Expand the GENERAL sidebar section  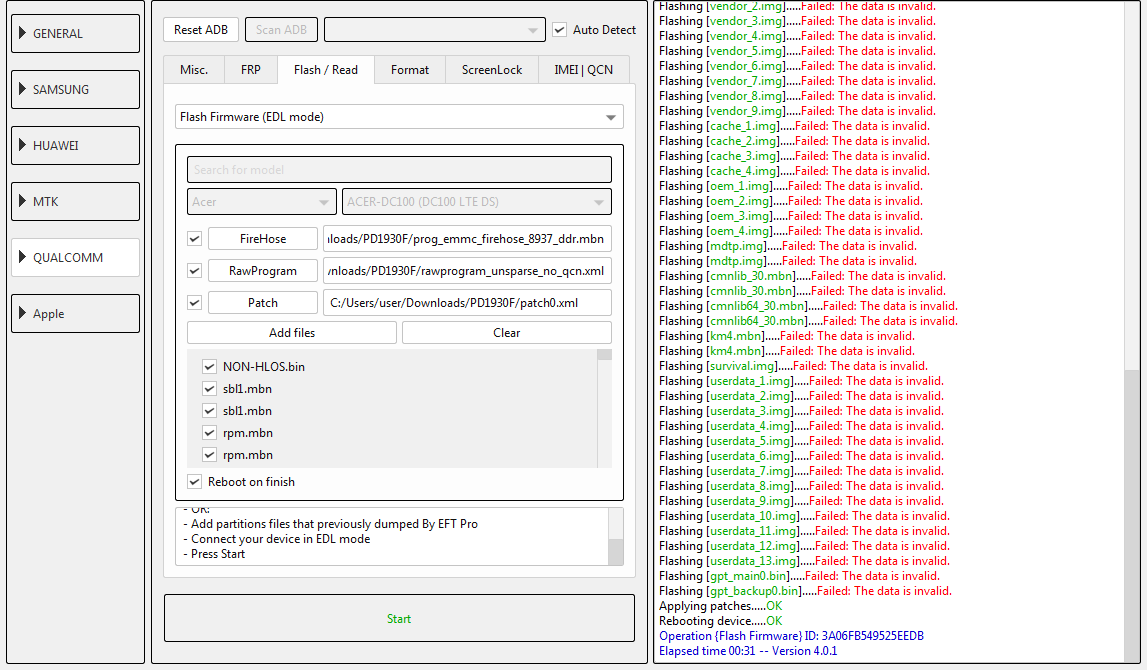(x=75, y=34)
